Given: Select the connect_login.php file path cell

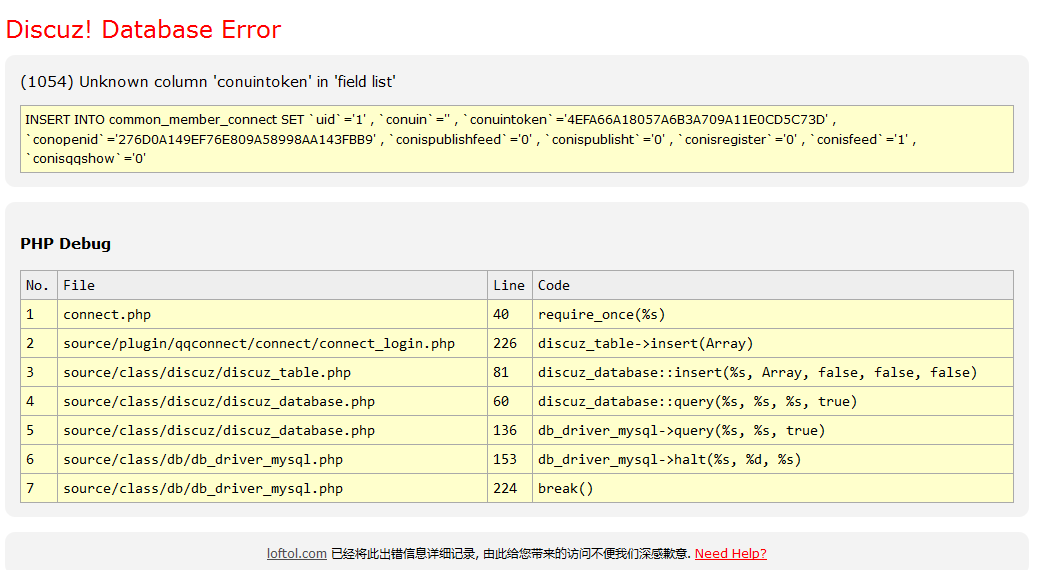Looking at the screenshot, I should click(x=272, y=343).
